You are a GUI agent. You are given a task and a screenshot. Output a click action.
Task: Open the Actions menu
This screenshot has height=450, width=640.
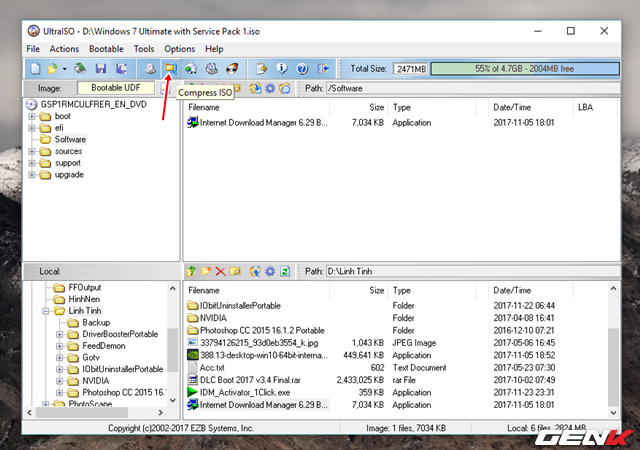click(x=64, y=49)
